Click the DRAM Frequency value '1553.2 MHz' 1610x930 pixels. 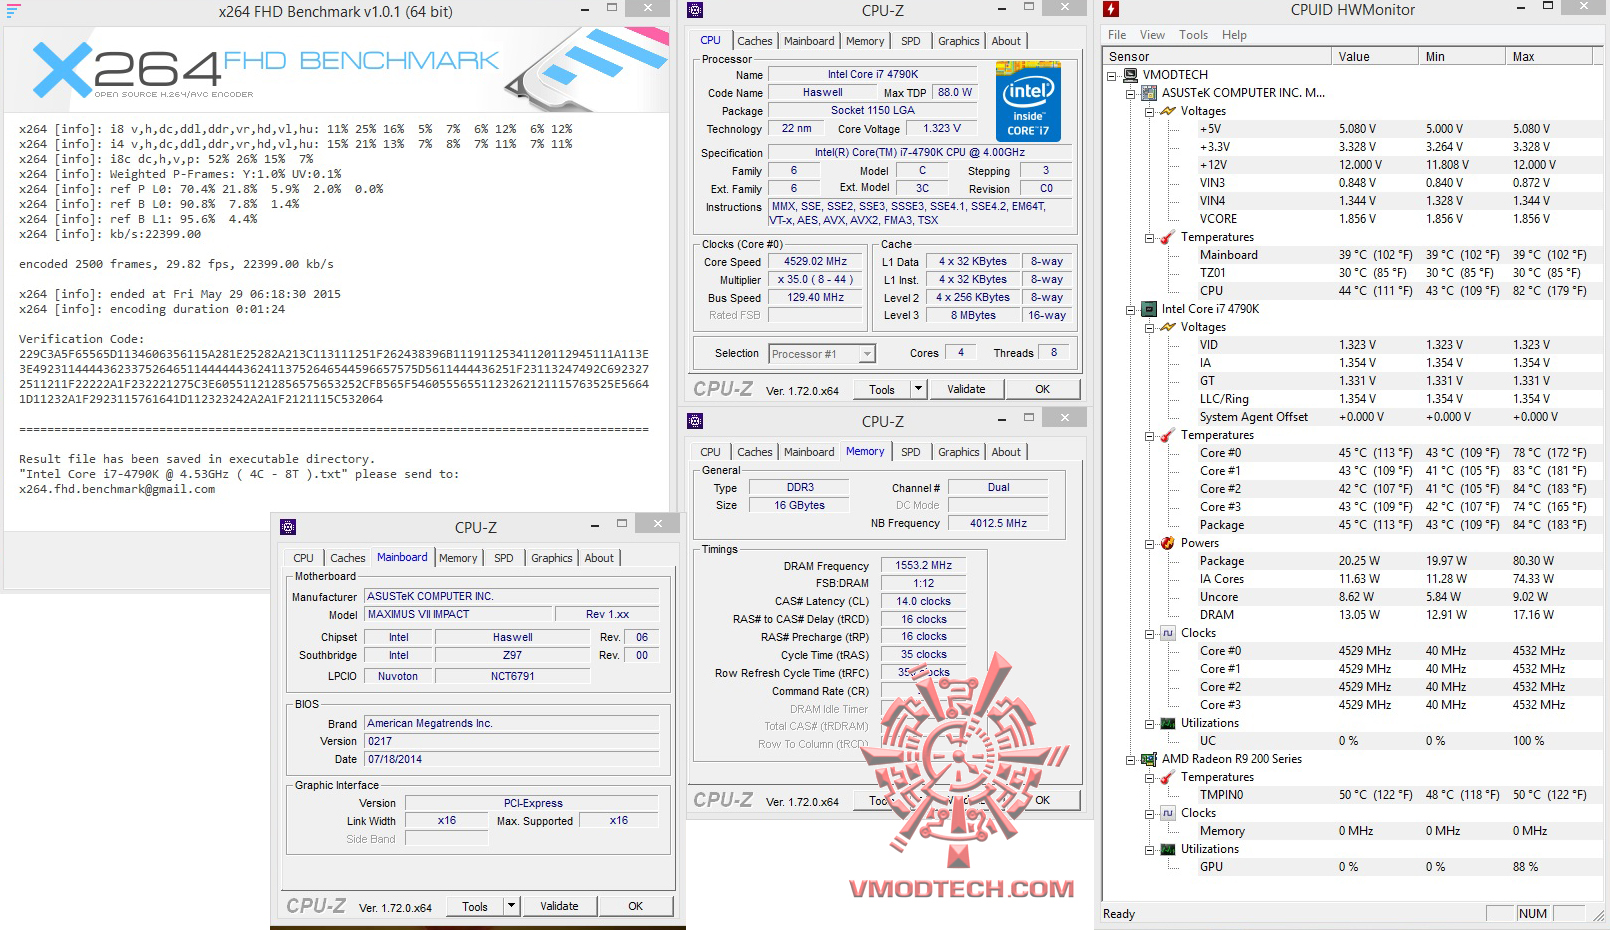point(923,565)
